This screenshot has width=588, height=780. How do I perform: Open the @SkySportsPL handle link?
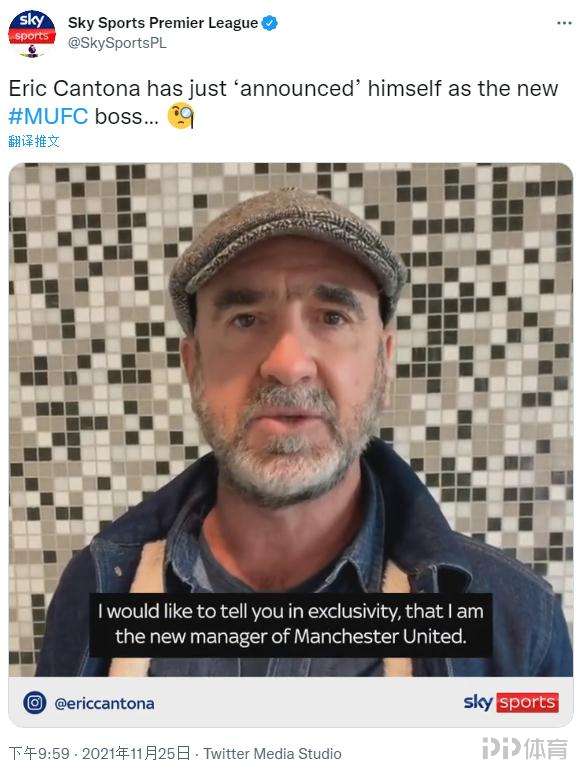tap(117, 43)
